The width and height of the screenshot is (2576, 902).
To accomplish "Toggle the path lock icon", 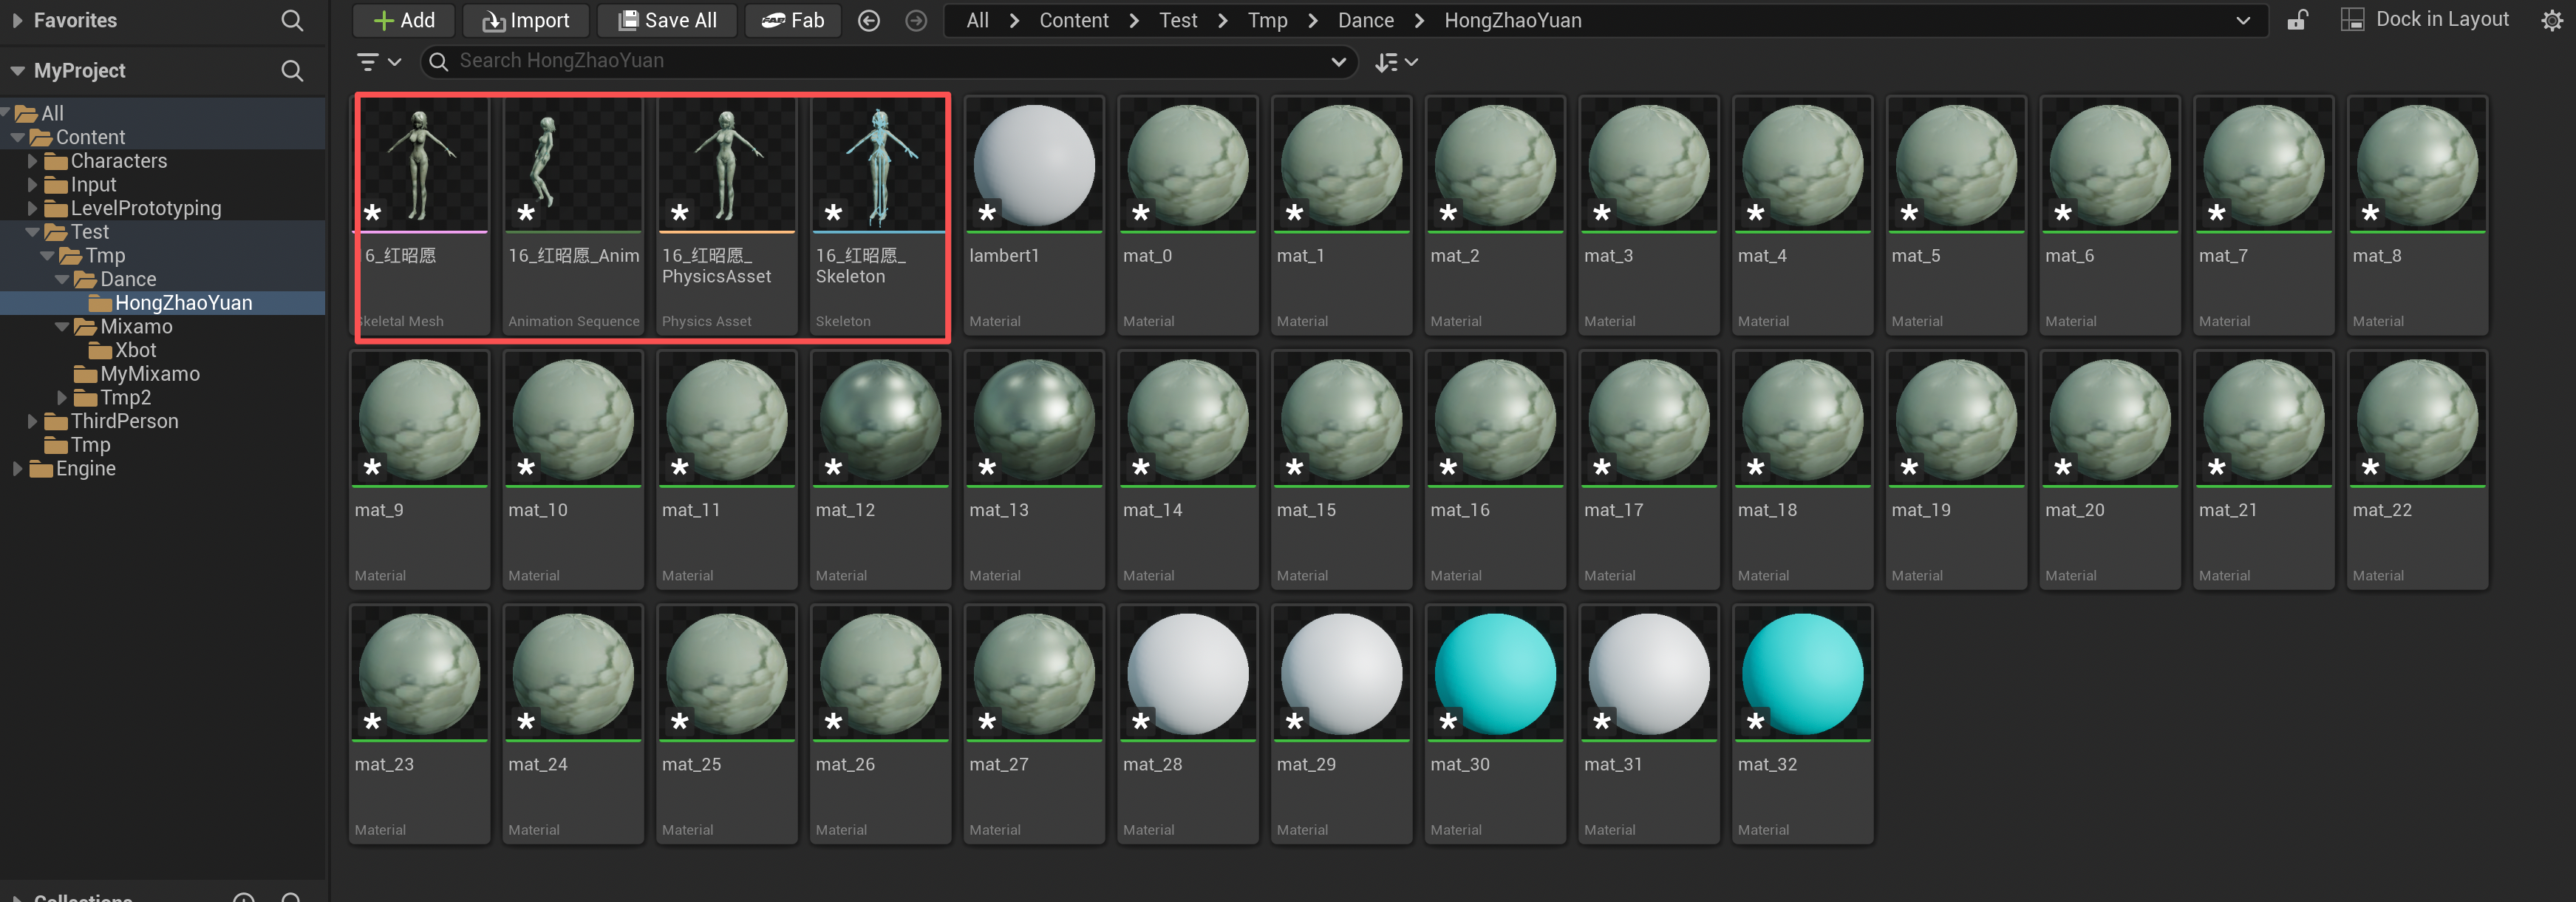I will (x=2297, y=20).
